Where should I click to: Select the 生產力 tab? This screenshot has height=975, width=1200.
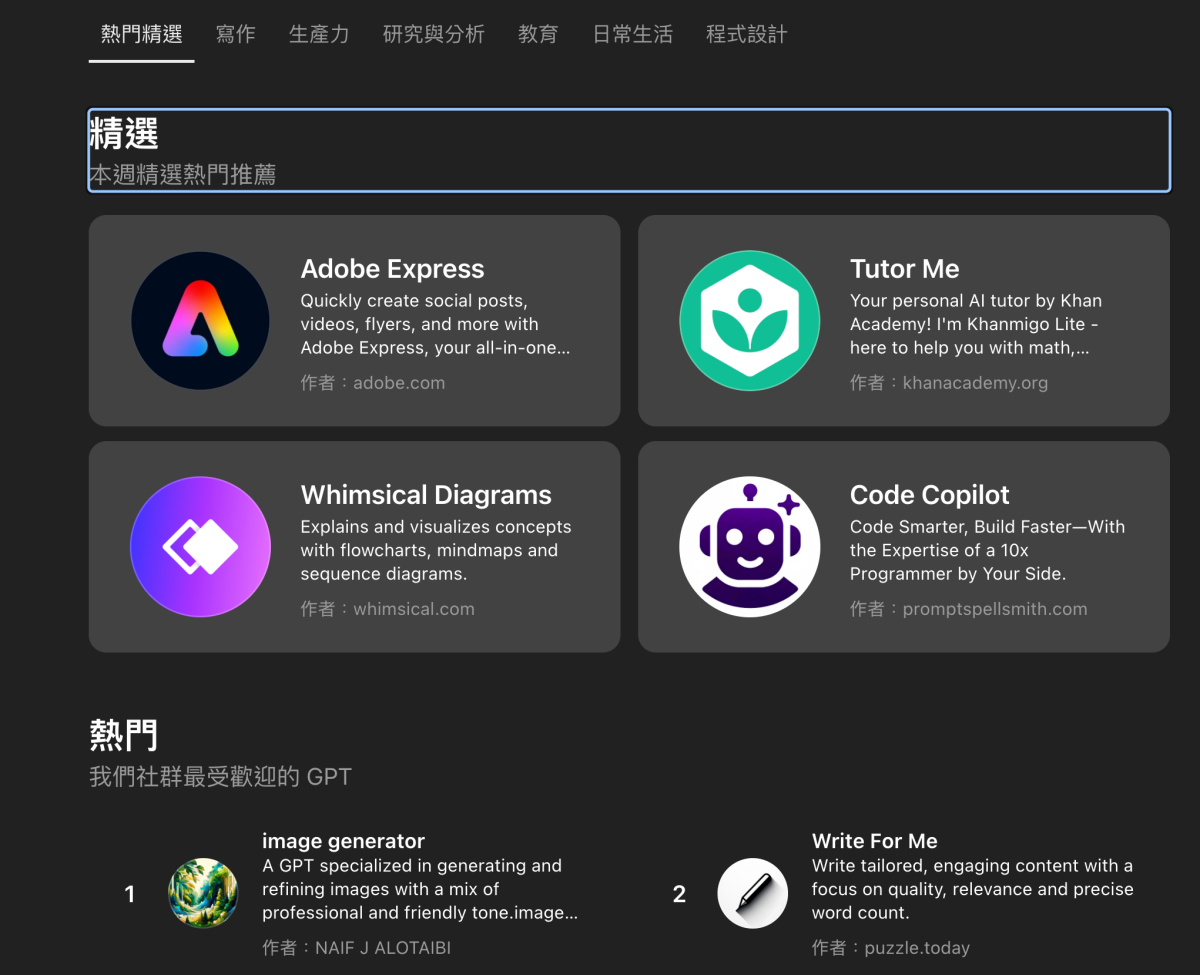319,34
